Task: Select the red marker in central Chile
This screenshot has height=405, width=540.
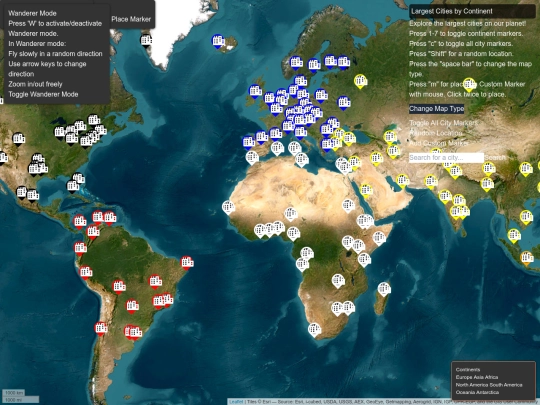Action: pyautogui.click(x=101, y=329)
